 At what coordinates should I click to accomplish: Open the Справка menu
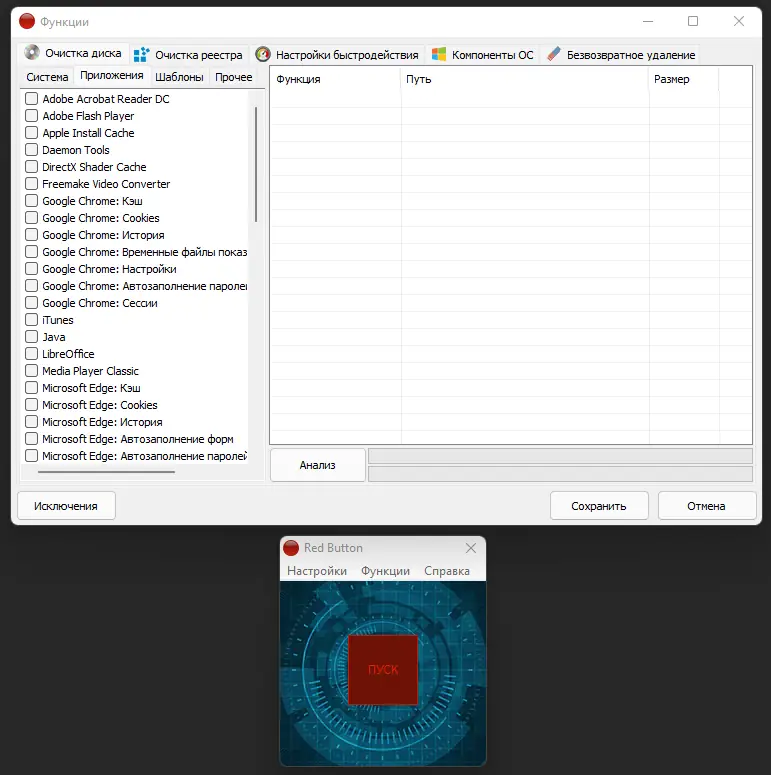[x=447, y=571]
